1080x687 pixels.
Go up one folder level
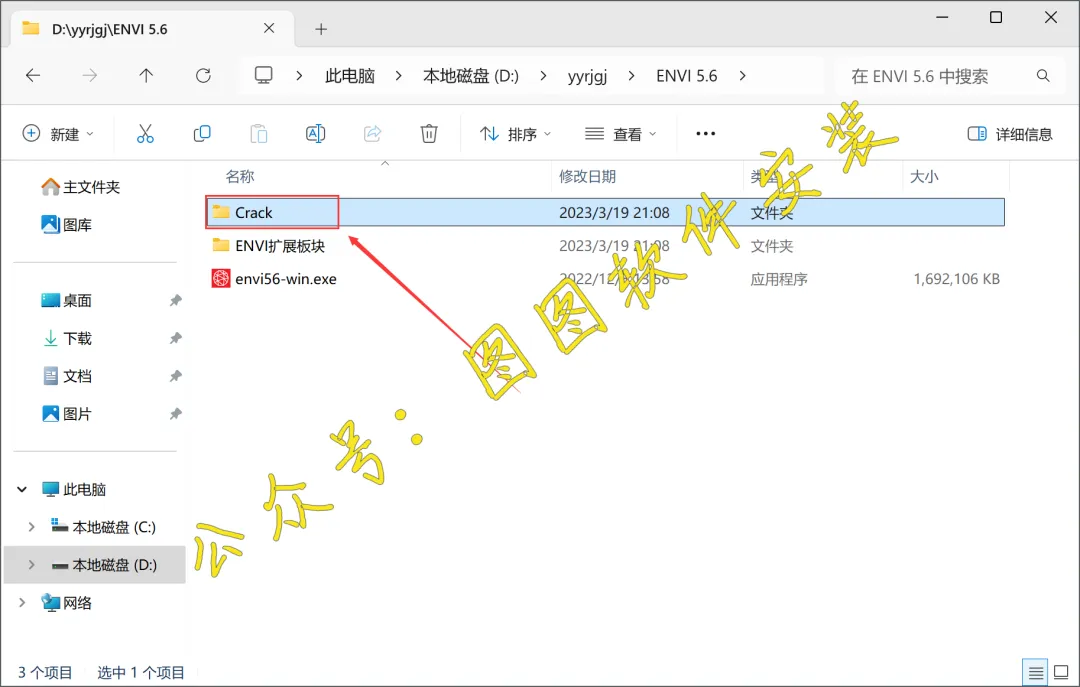146,75
